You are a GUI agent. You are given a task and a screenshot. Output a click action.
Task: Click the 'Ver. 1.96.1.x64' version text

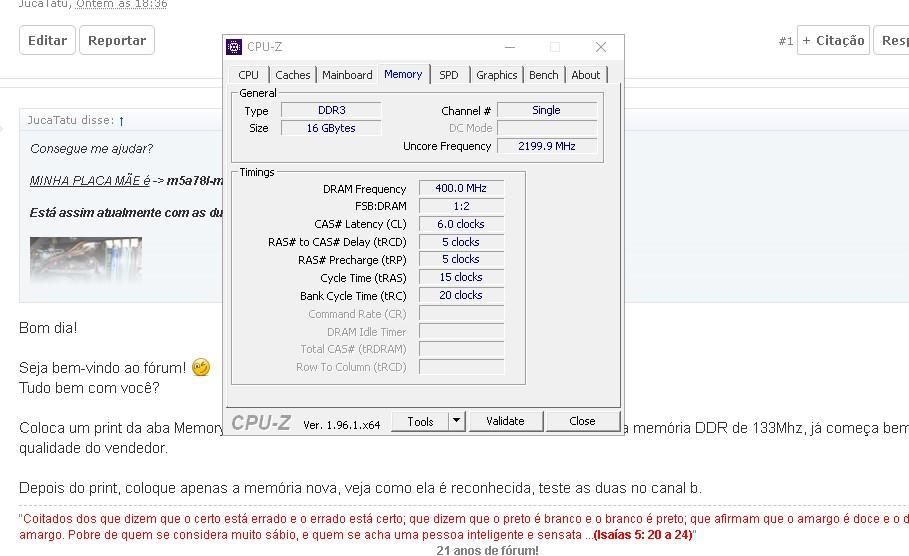click(x=341, y=425)
